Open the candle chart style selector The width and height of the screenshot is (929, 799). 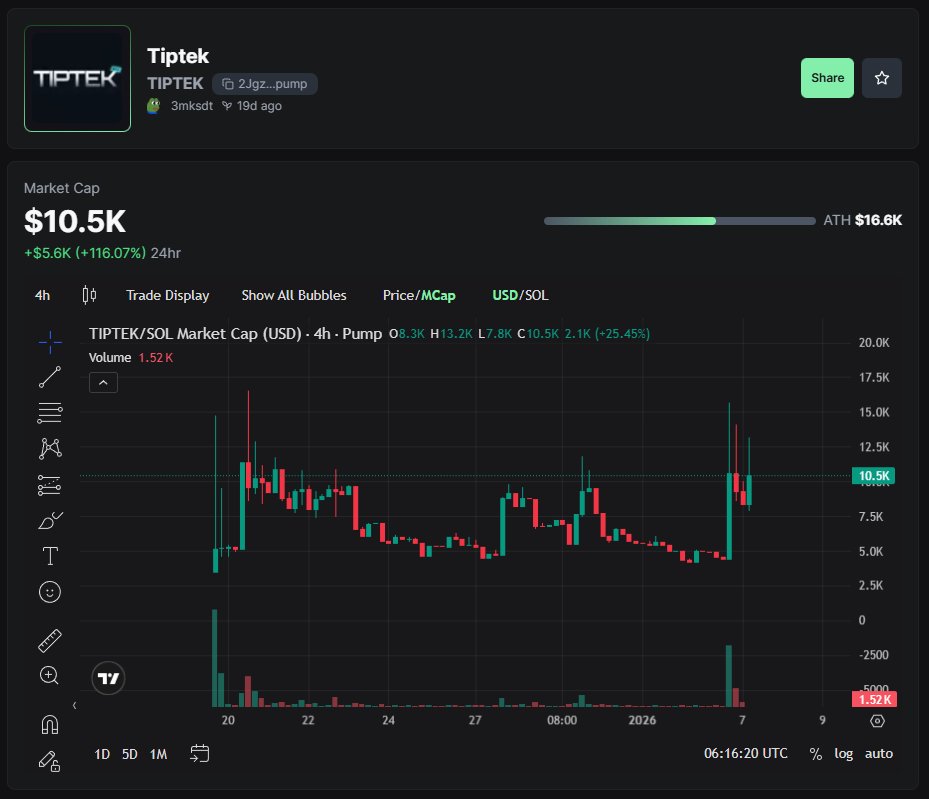click(88, 295)
